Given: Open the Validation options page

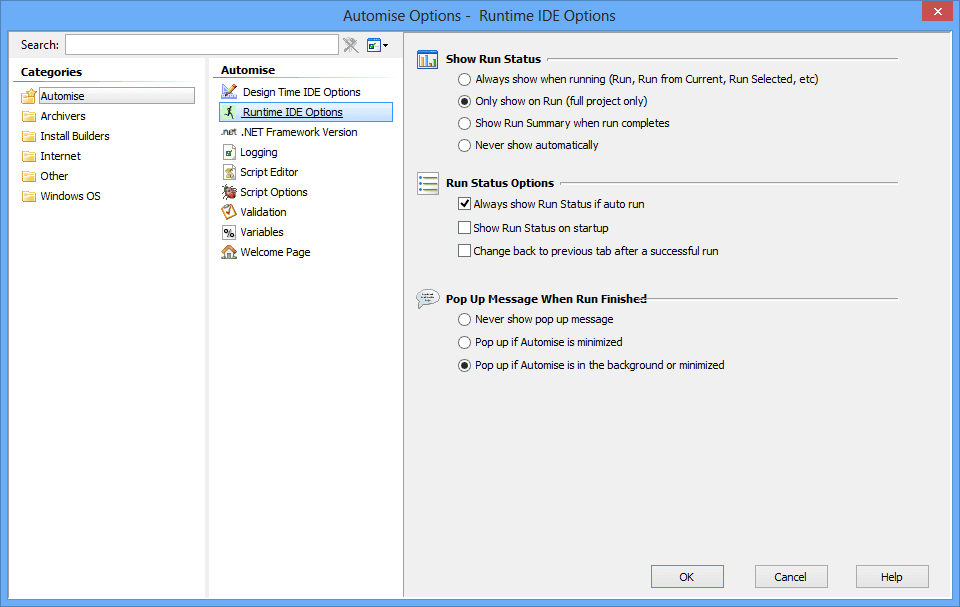Looking at the screenshot, I should point(263,212).
